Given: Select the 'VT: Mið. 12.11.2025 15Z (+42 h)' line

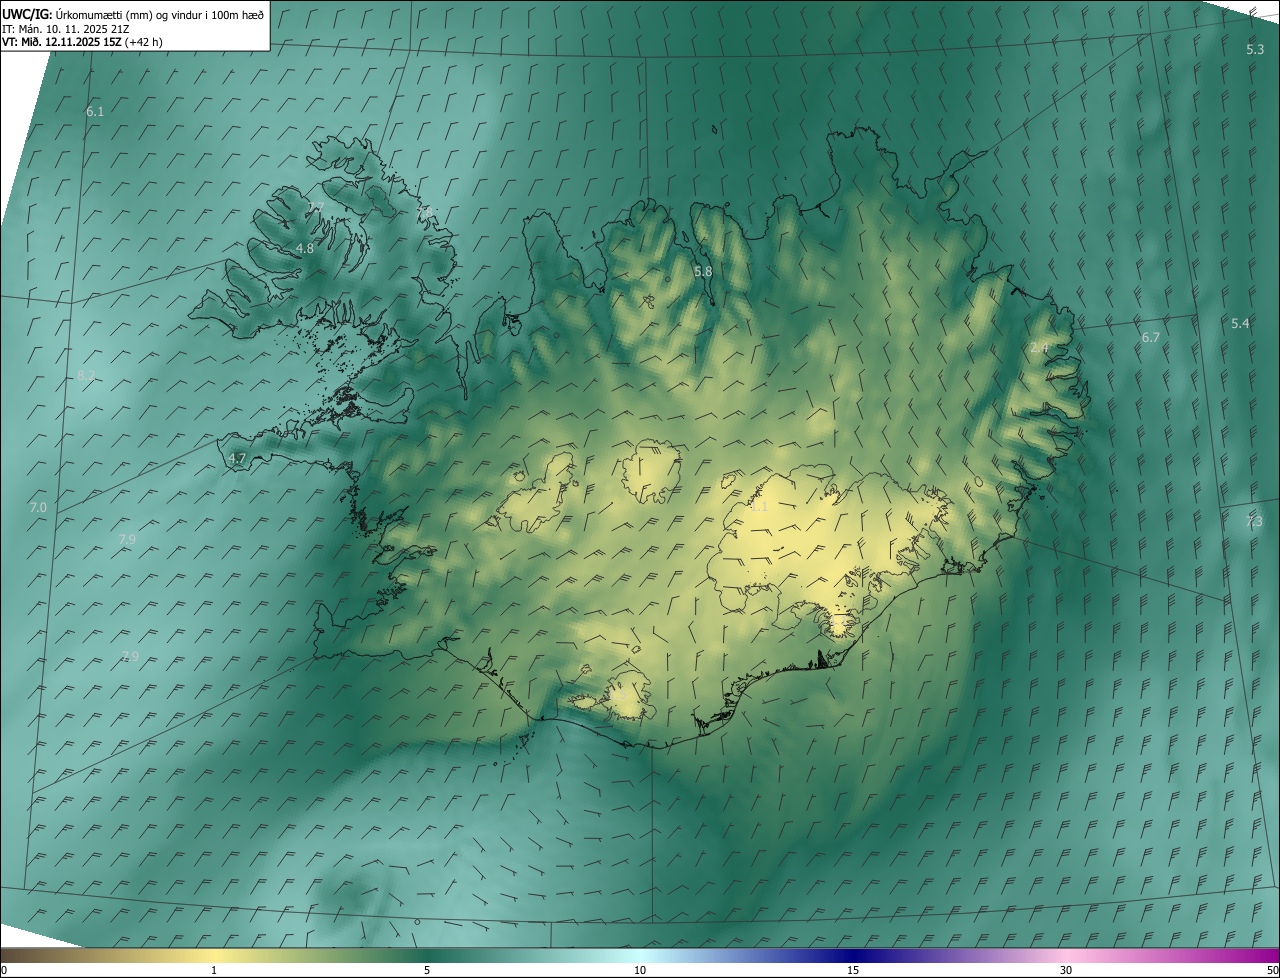Looking at the screenshot, I should point(82,42).
